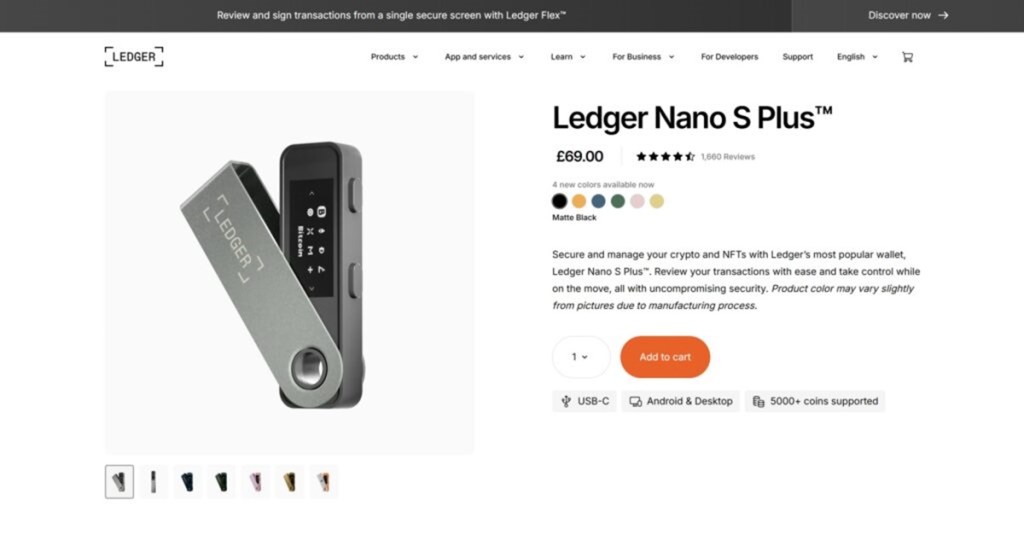Viewport: 1024px width, 541px height.
Task: Click the Android & Desktop device icon
Action: (635, 401)
